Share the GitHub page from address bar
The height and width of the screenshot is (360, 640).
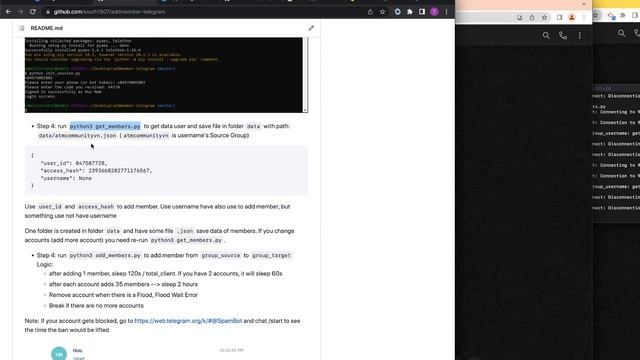(x=370, y=12)
